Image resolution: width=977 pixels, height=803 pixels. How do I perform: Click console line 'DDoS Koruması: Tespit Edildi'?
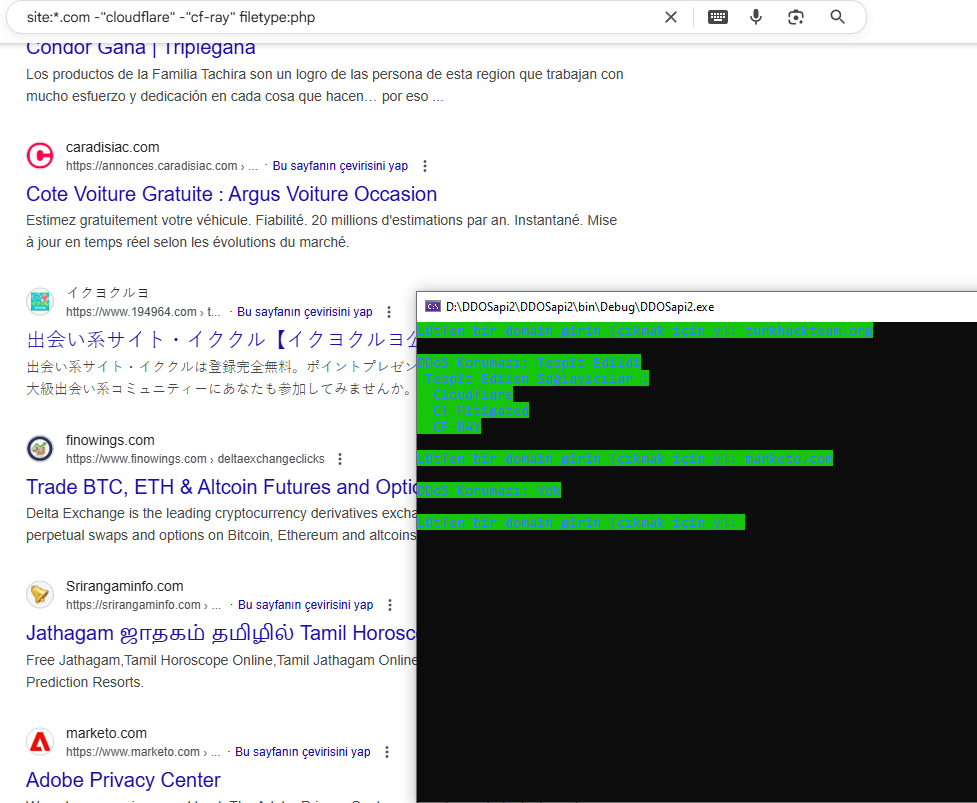pos(528,363)
